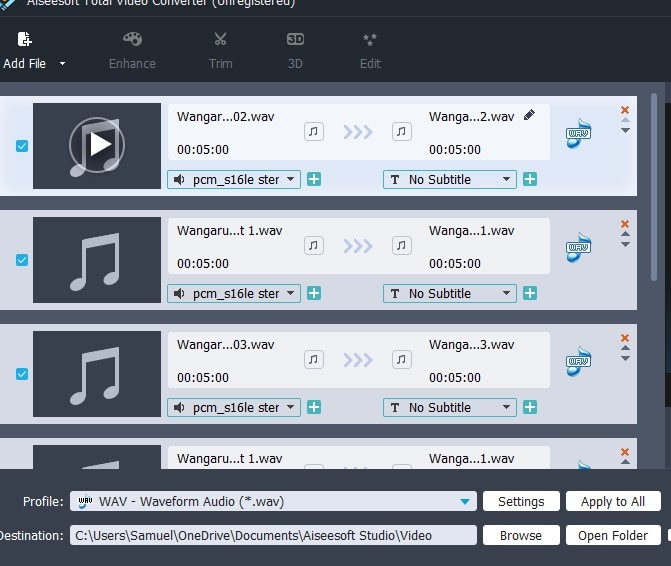
Task: Open the 3D settings tool
Action: [x=295, y=50]
